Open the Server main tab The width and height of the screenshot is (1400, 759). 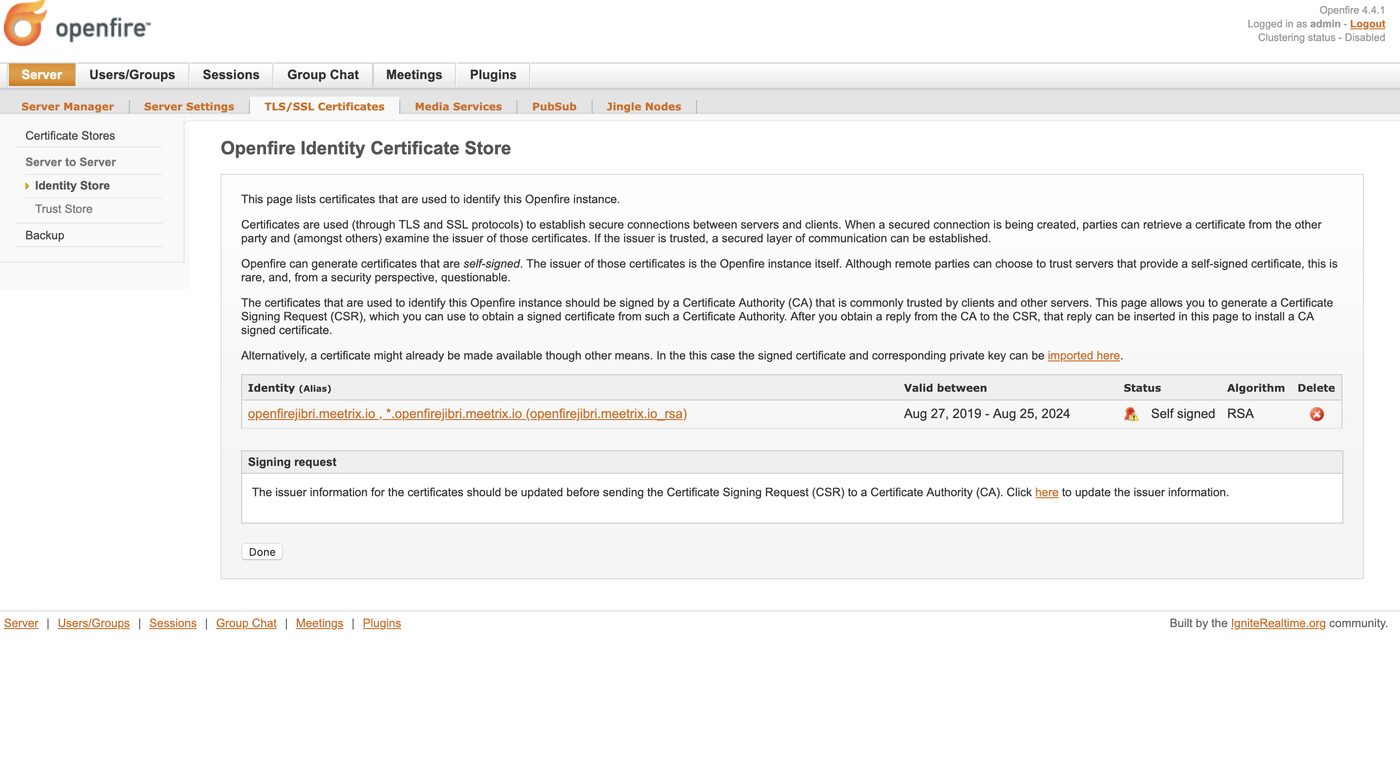click(42, 75)
